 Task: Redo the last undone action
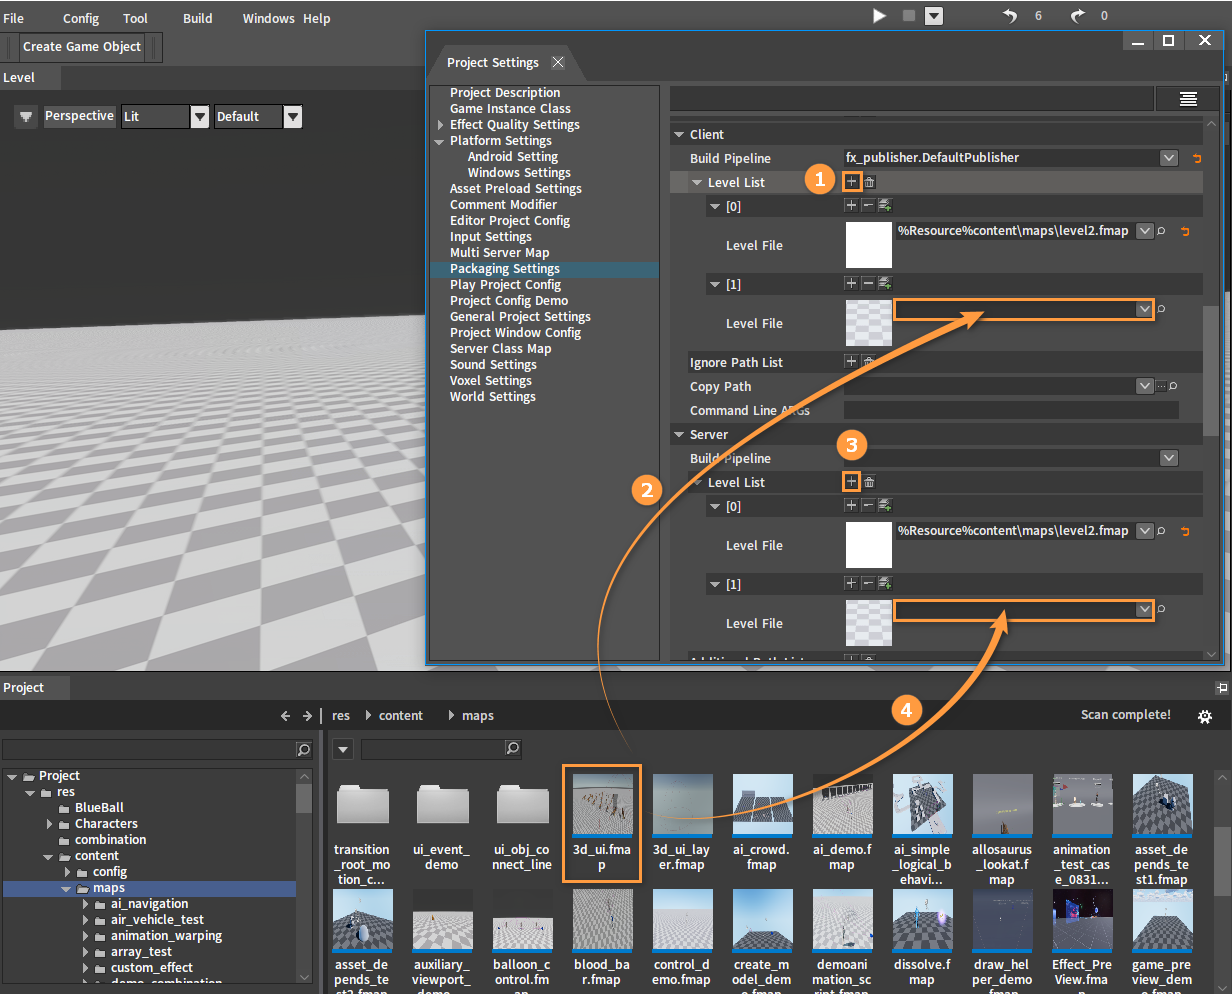pyautogui.click(x=1077, y=16)
